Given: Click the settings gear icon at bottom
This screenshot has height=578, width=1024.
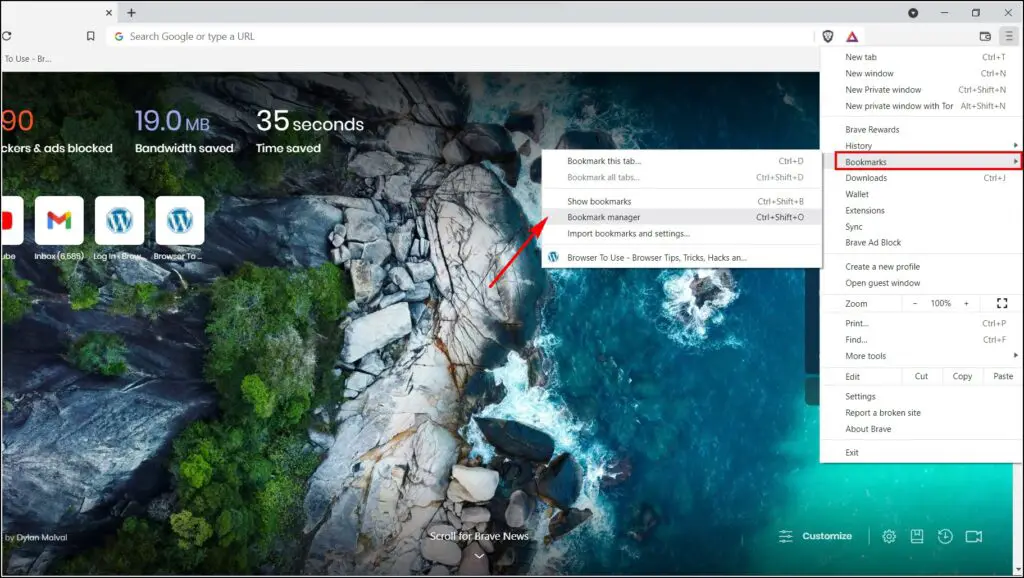Looking at the screenshot, I should point(889,536).
